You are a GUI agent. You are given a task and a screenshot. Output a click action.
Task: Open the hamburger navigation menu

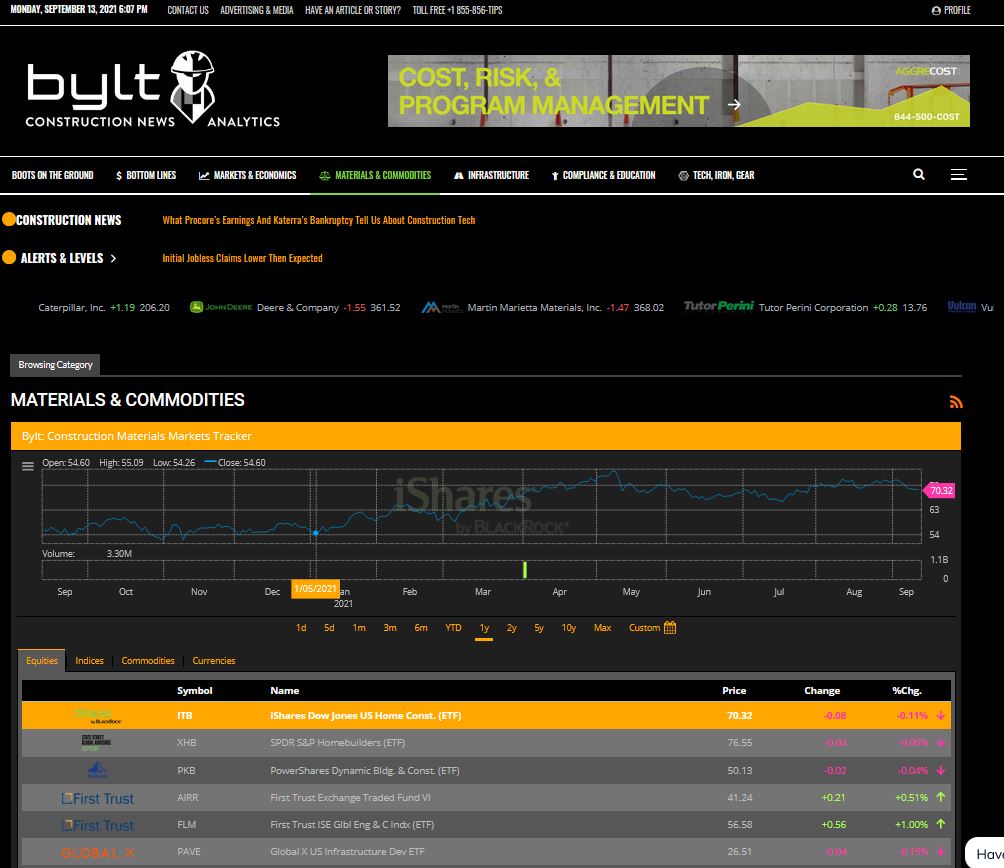pos(958,174)
